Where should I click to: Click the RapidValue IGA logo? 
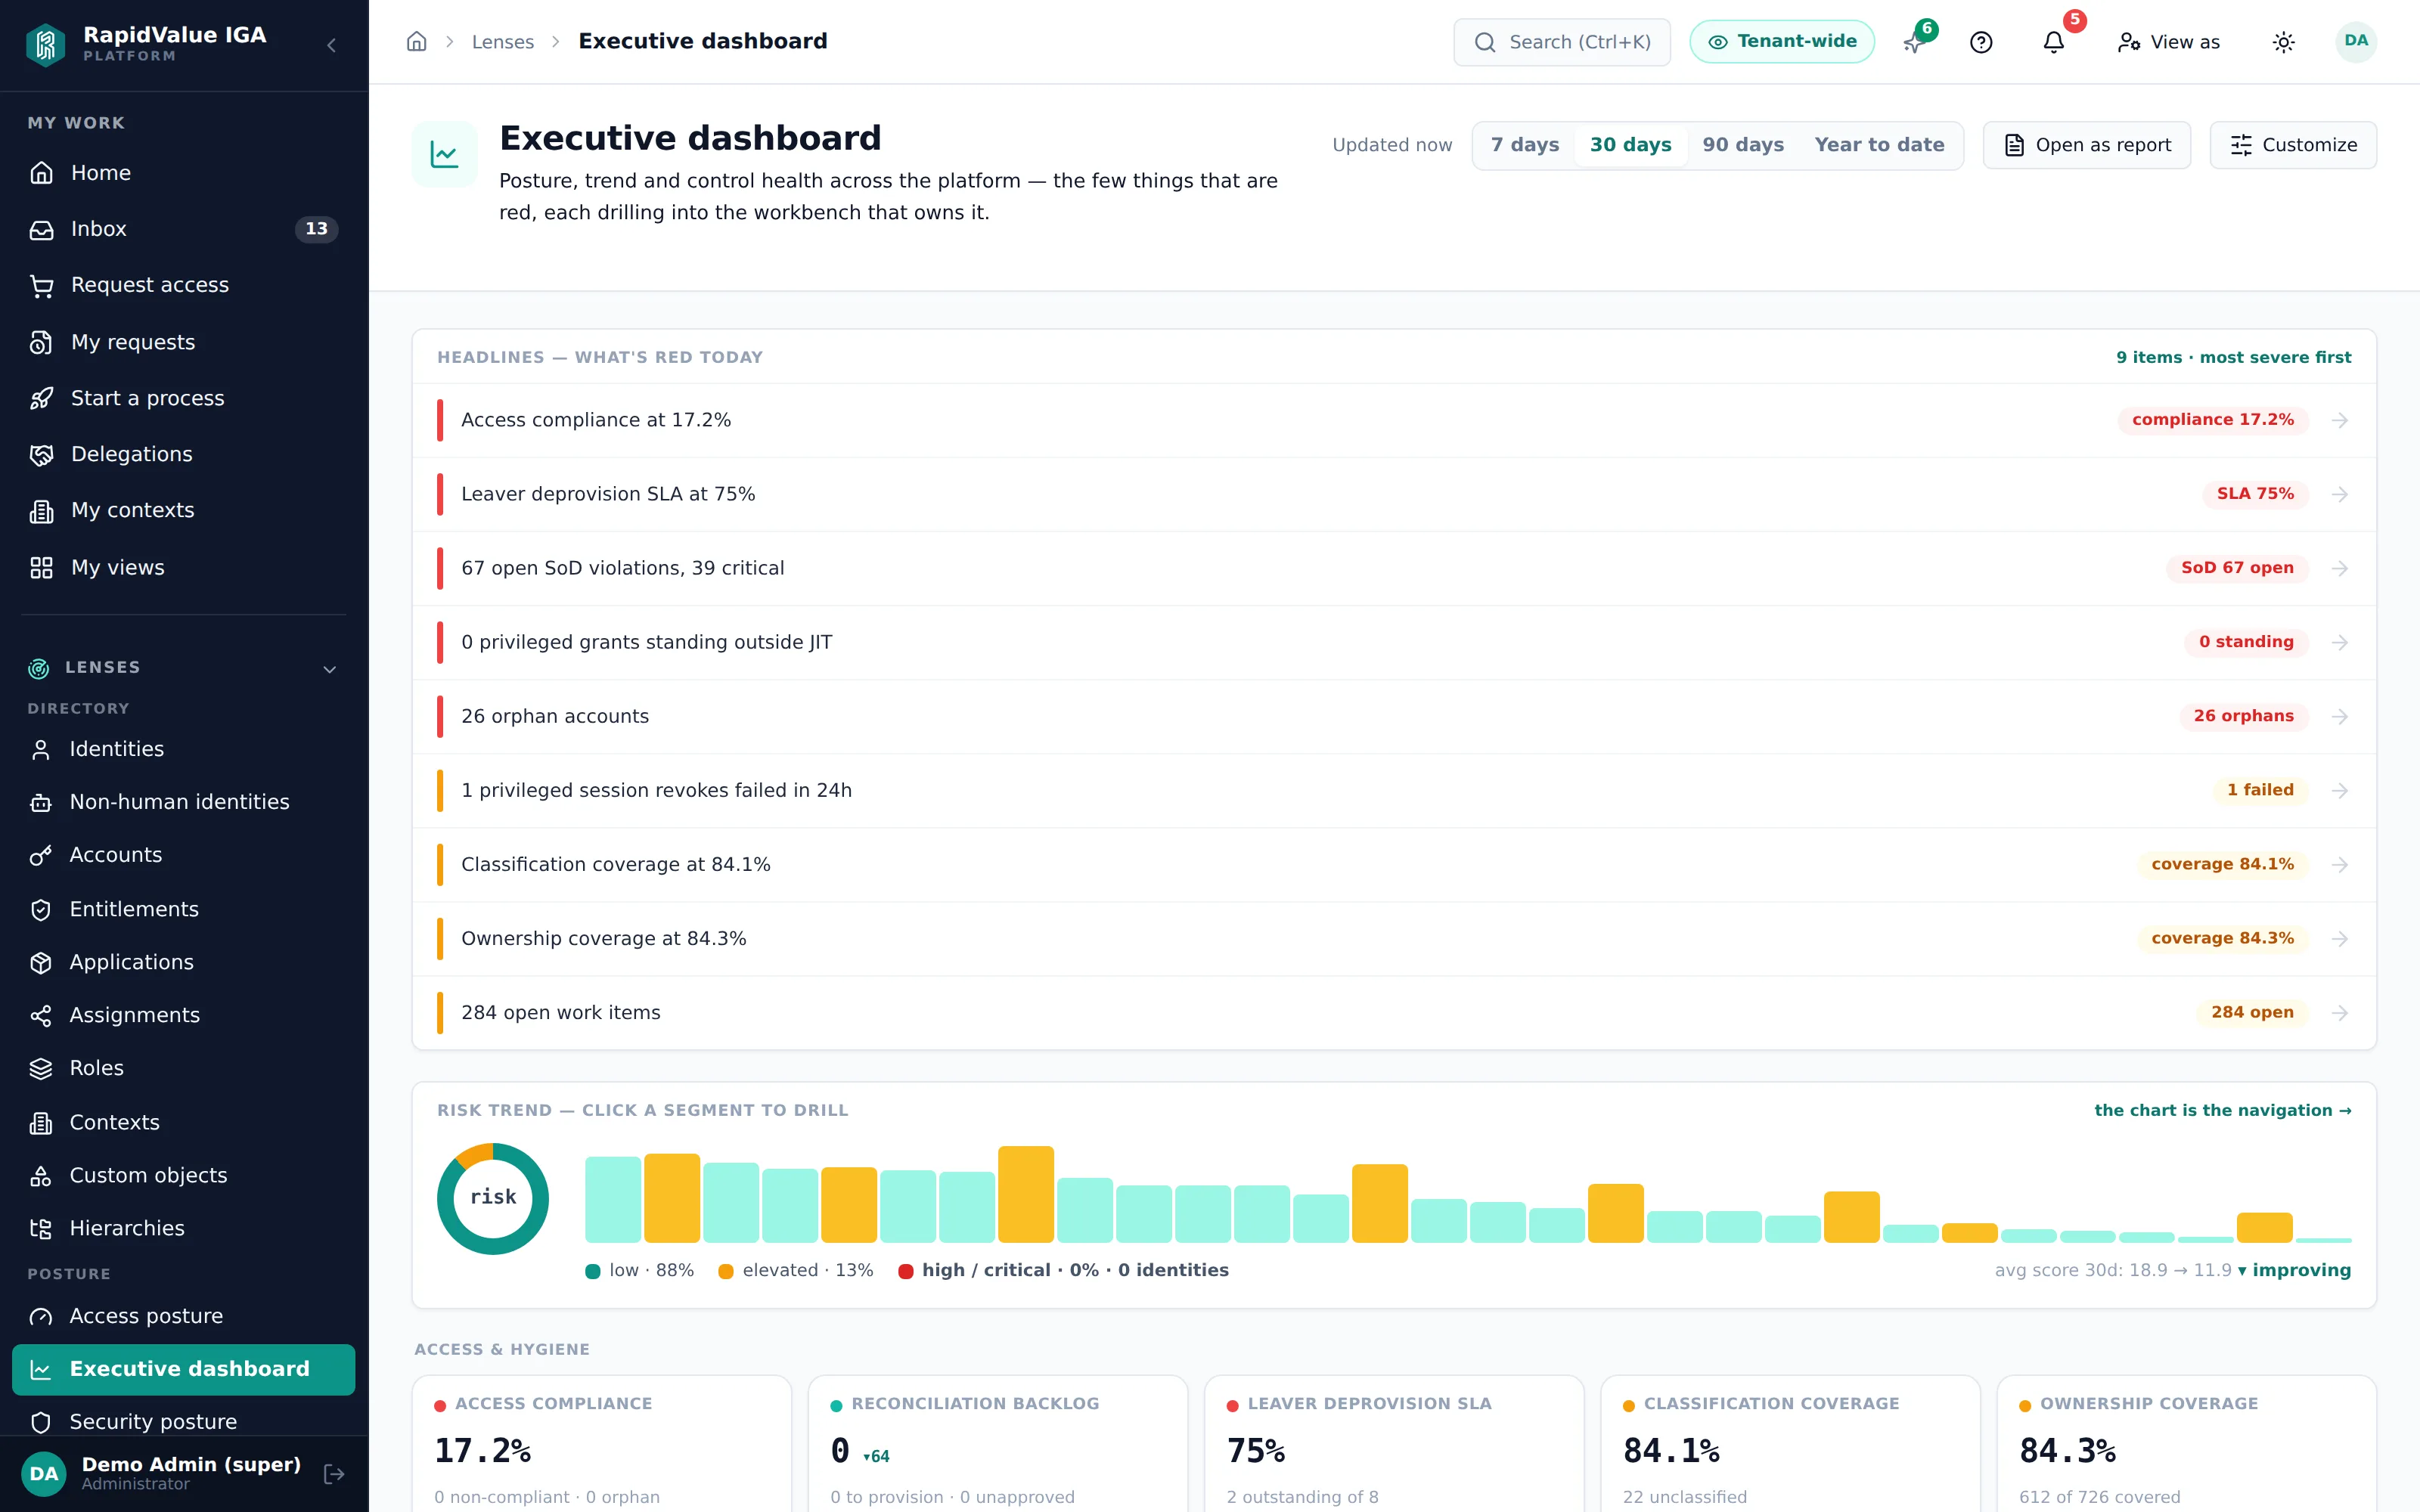[x=45, y=44]
